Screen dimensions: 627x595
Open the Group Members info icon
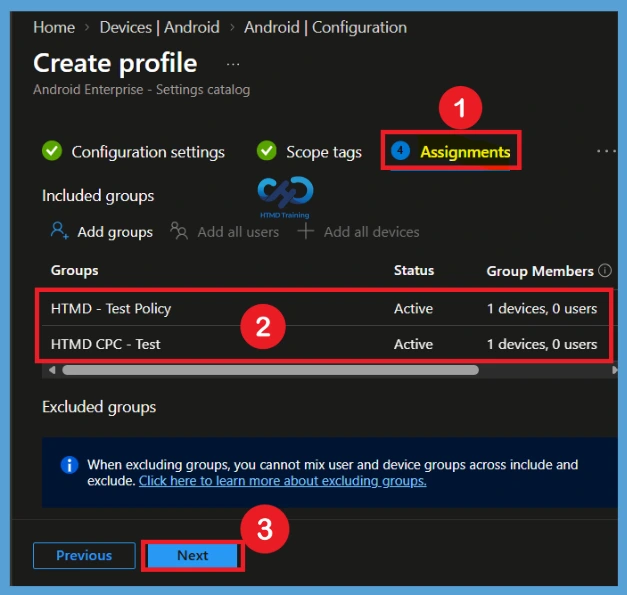point(605,271)
